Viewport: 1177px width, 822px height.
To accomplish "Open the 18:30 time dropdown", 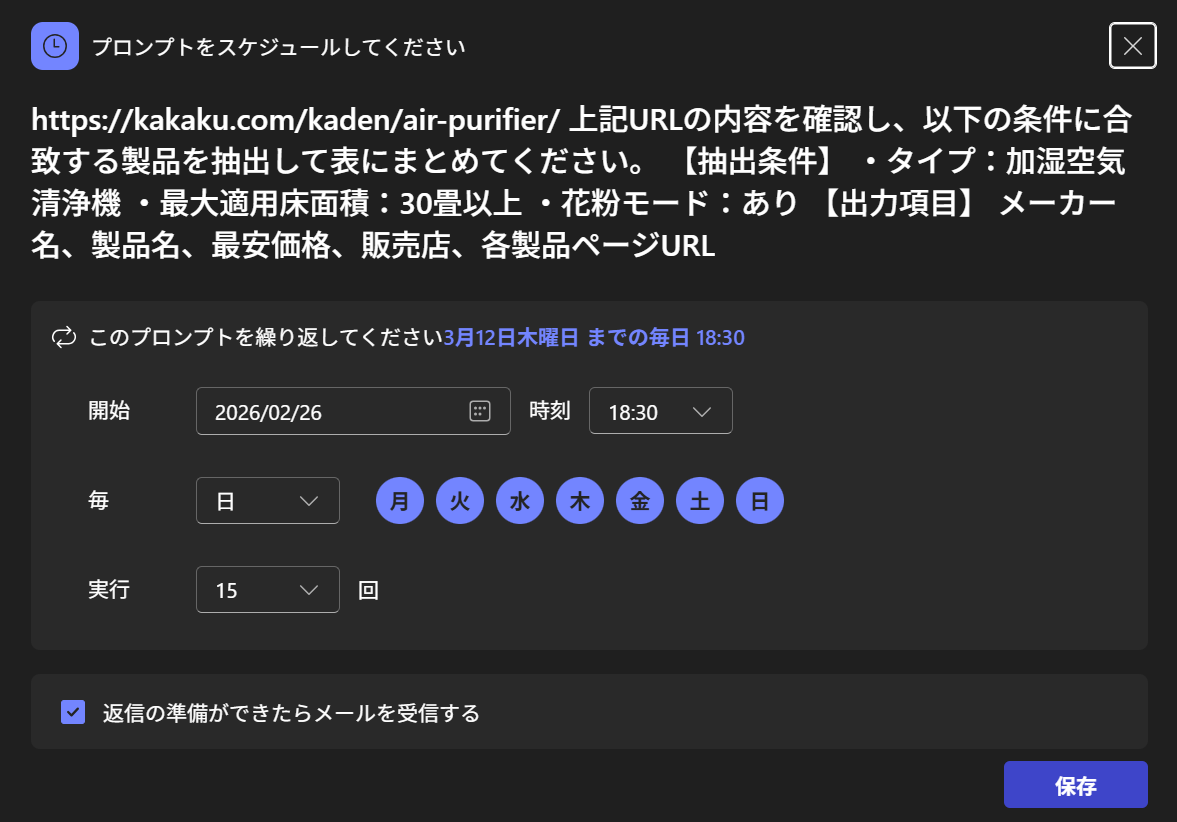I will (660, 411).
